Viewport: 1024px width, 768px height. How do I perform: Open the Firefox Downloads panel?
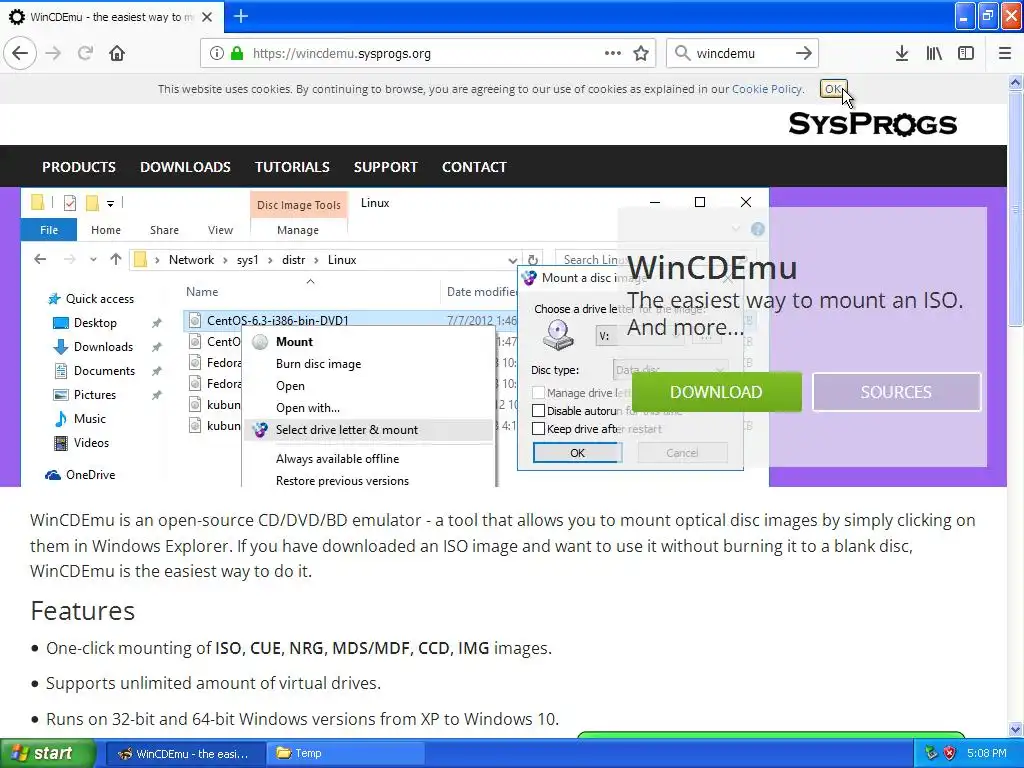(x=902, y=53)
